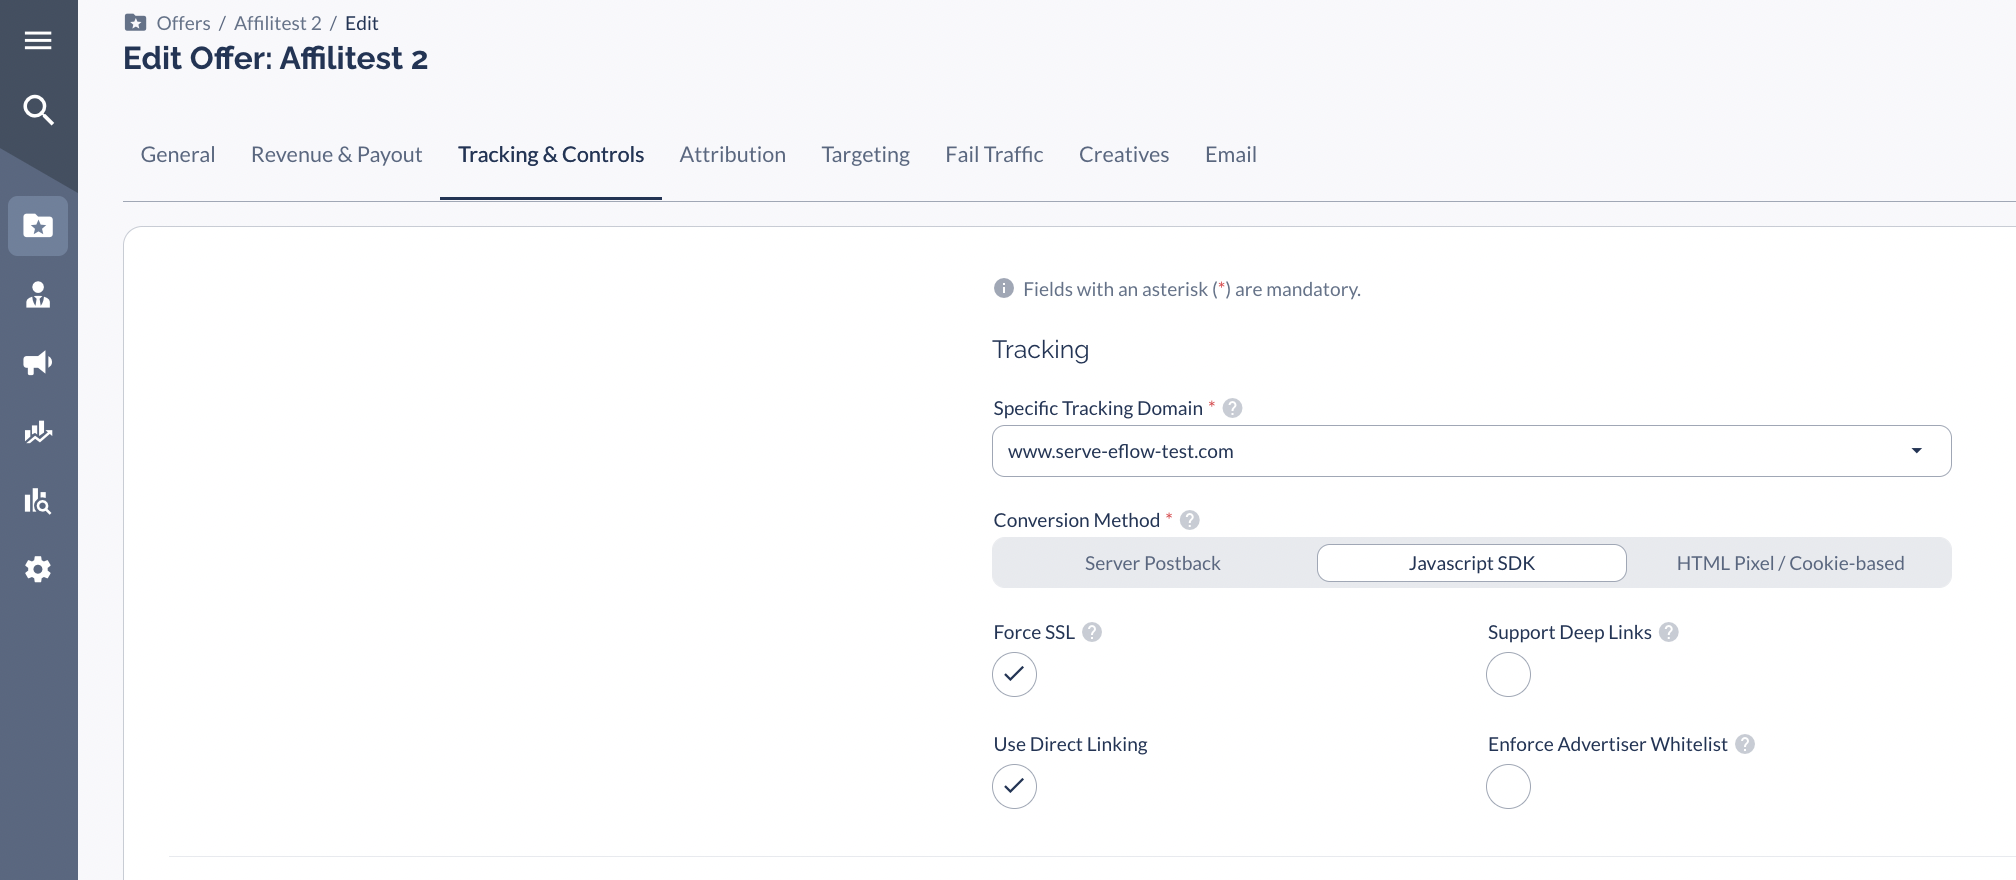2016x880 pixels.
Task: Open the search magnifier in sidebar
Action: click(x=38, y=110)
